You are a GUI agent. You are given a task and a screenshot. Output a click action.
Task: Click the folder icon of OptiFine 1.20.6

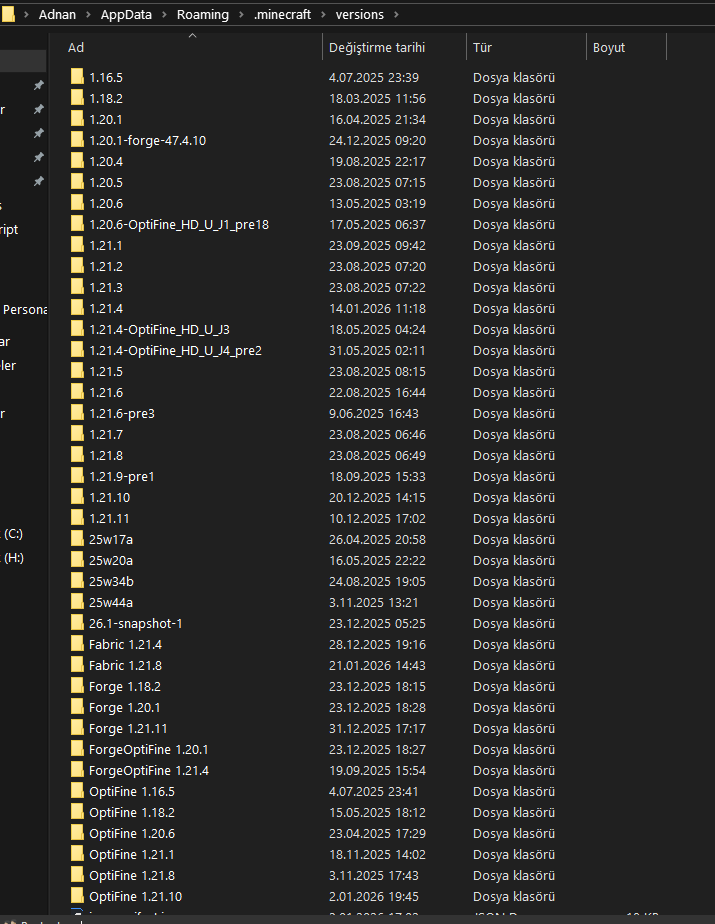pos(77,833)
